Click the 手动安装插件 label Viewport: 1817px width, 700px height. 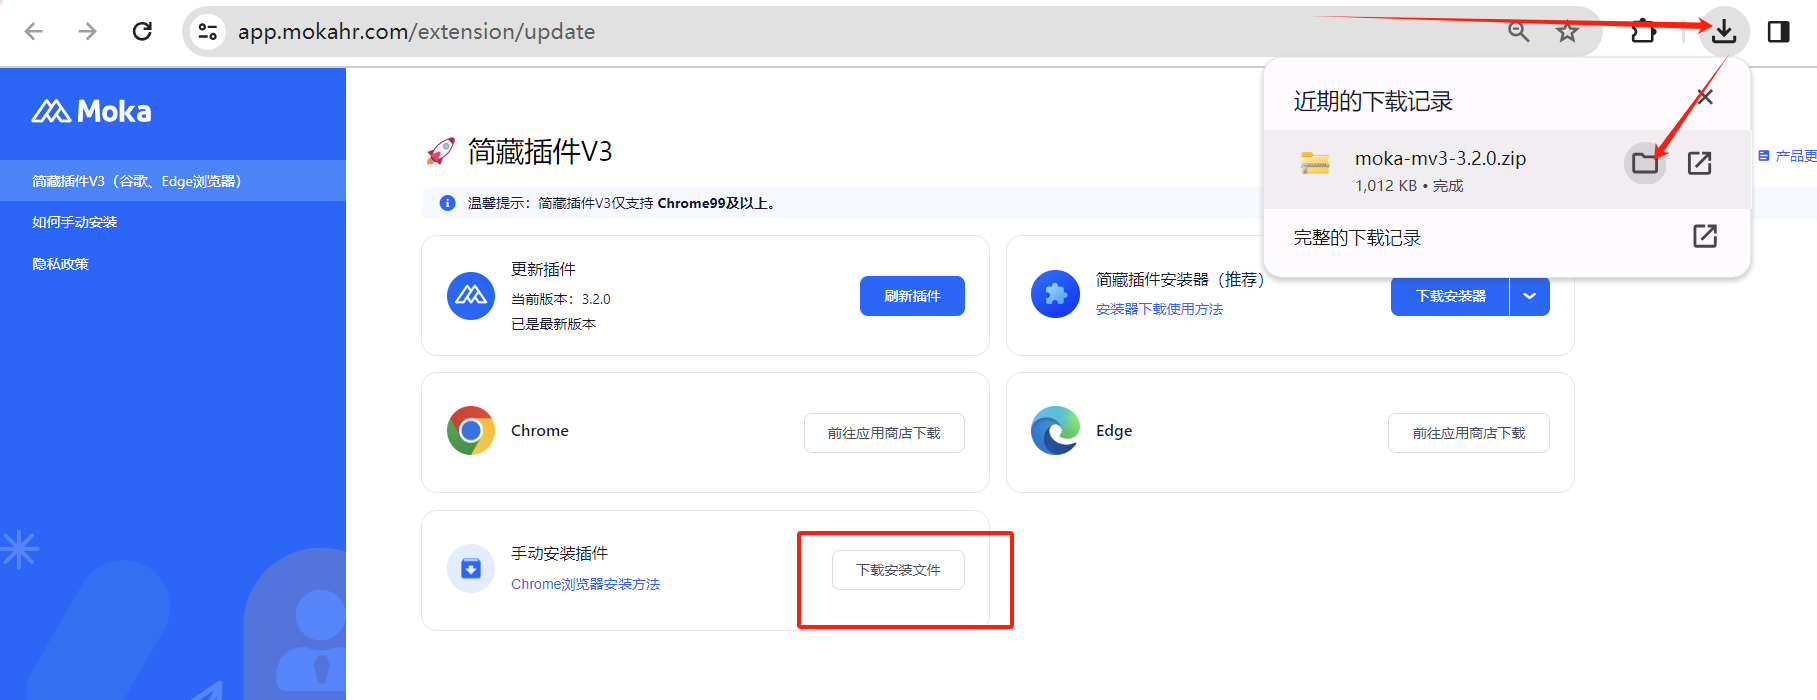tap(559, 553)
